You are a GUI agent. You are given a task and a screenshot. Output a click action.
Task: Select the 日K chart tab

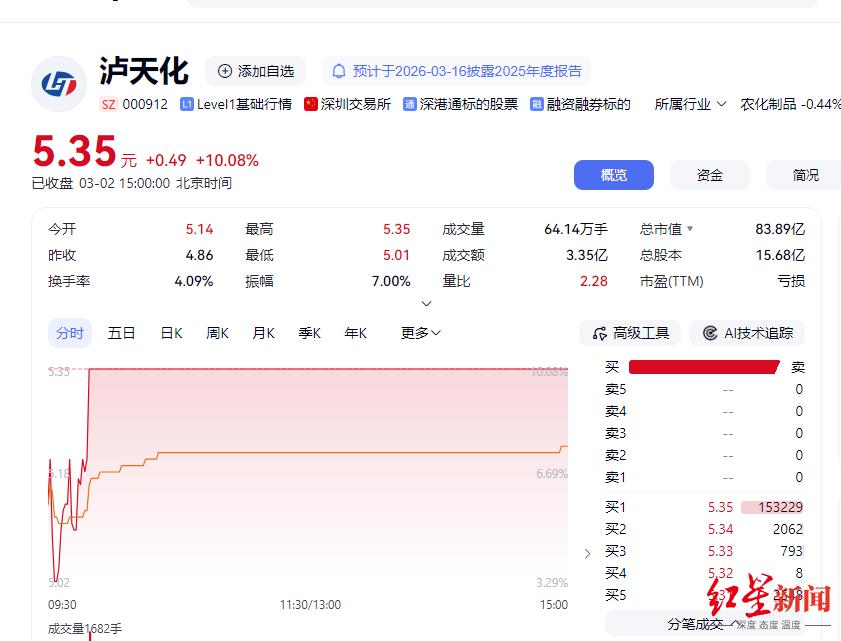click(x=172, y=333)
